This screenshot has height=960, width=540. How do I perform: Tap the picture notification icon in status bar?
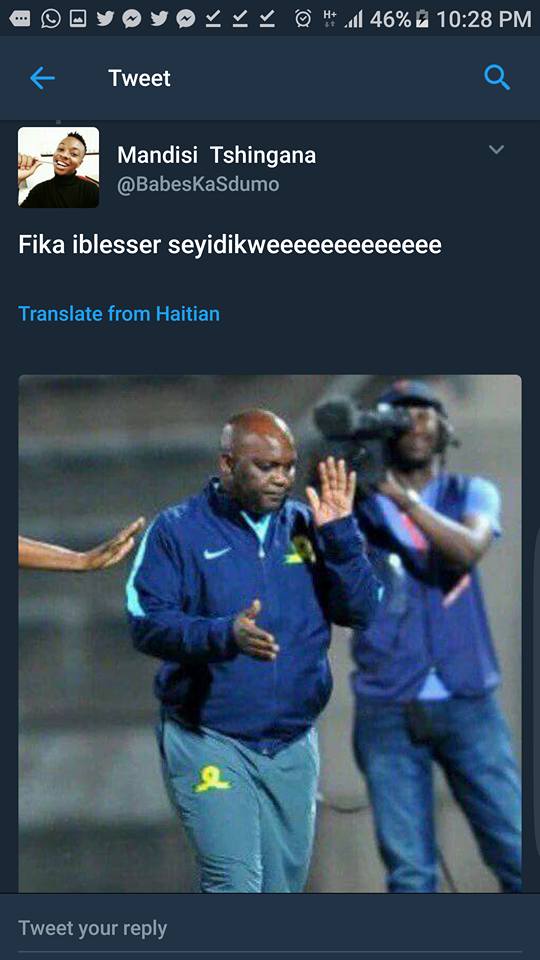tap(78, 19)
